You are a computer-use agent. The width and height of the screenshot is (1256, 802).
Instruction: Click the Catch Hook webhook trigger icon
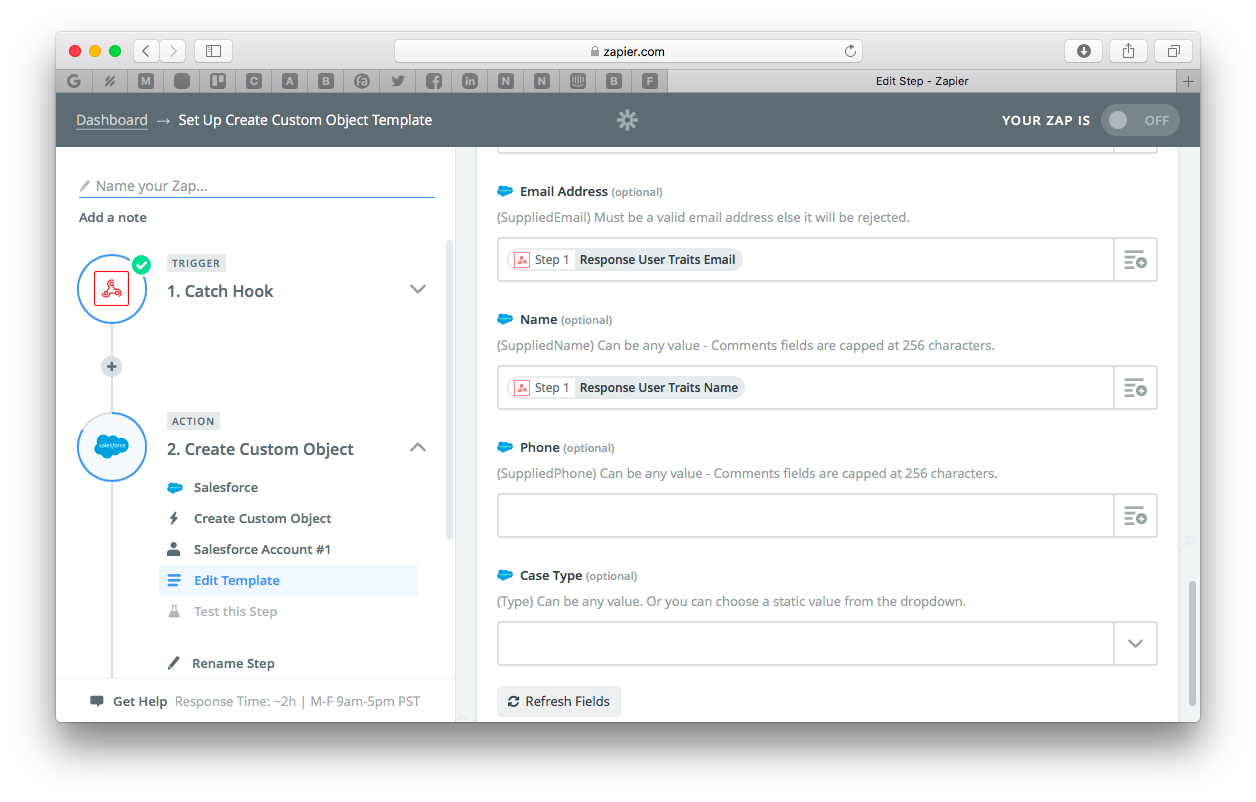click(x=112, y=289)
